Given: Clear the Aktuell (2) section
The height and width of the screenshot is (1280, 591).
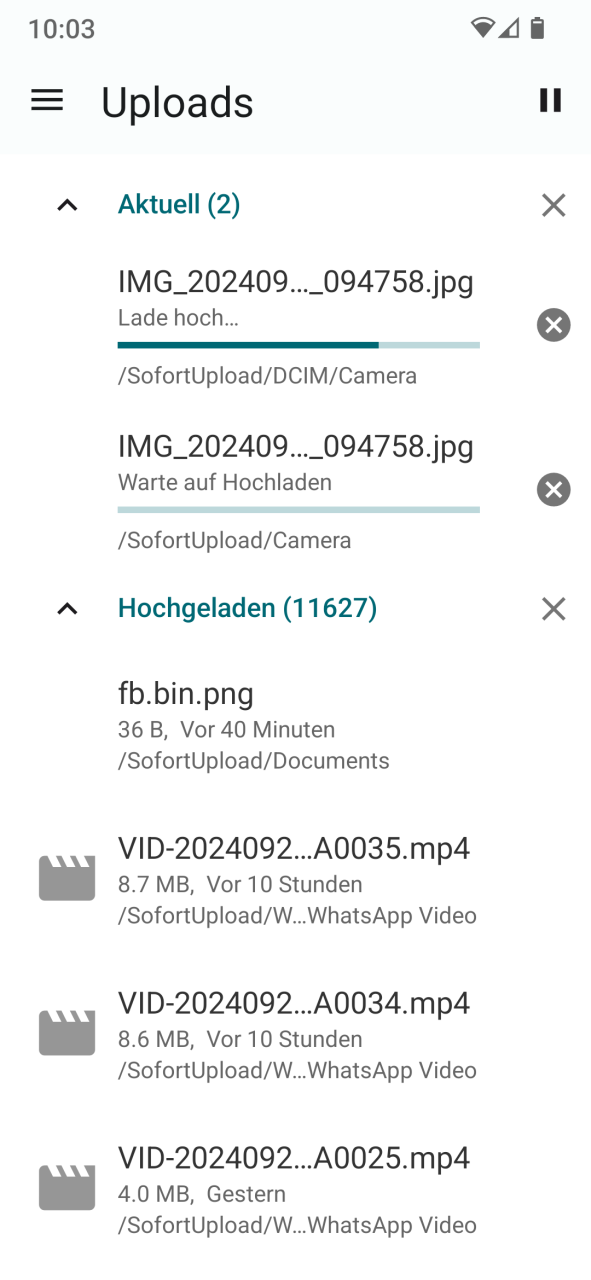Looking at the screenshot, I should (x=553, y=205).
